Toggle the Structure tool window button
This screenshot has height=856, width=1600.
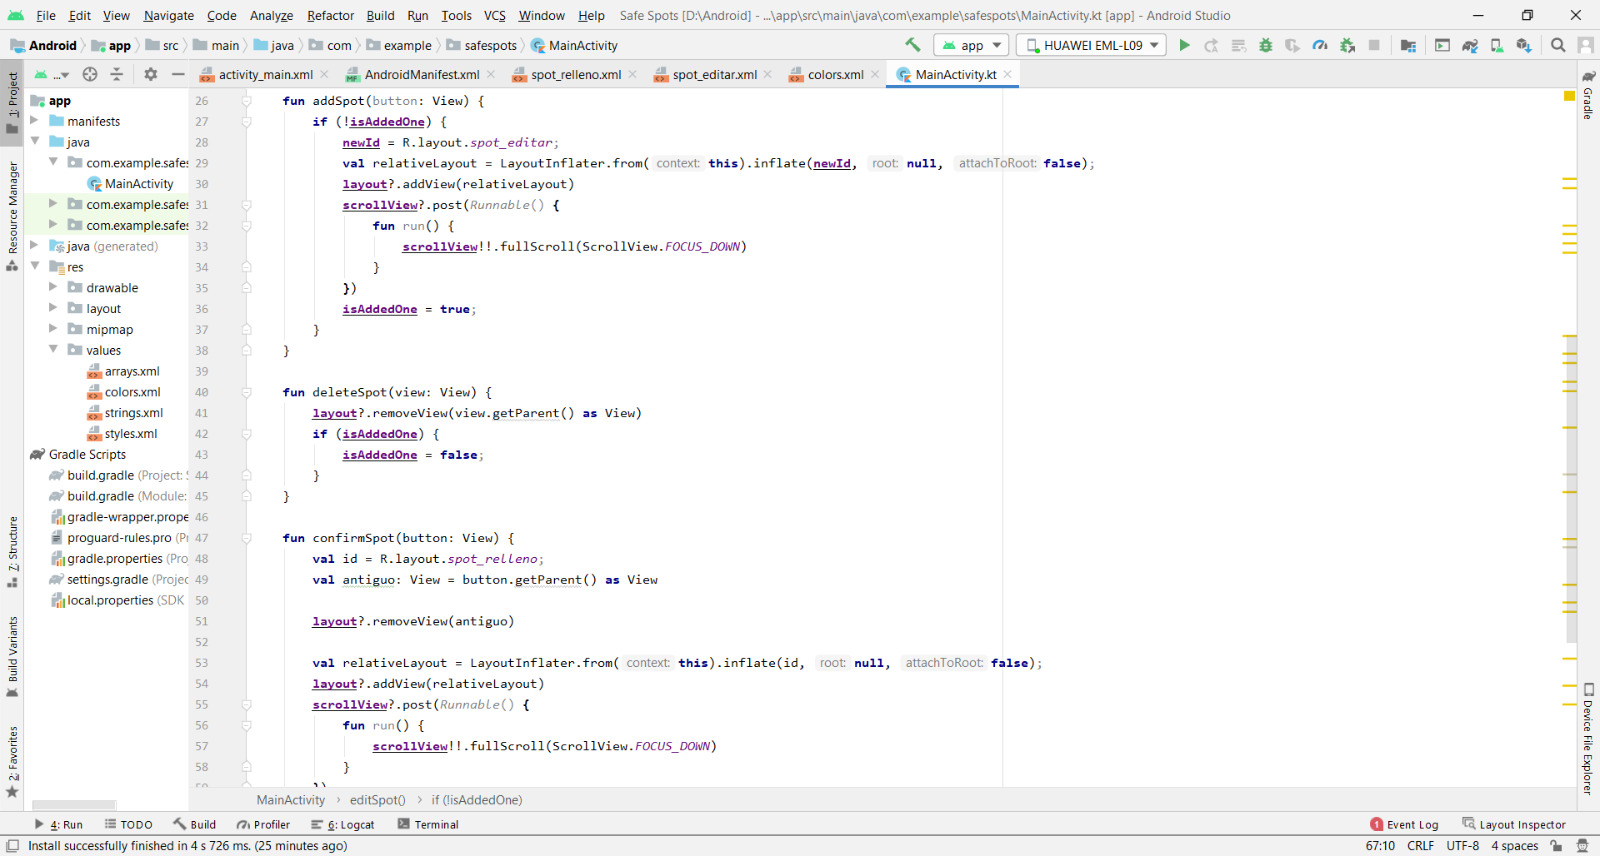pos(12,552)
